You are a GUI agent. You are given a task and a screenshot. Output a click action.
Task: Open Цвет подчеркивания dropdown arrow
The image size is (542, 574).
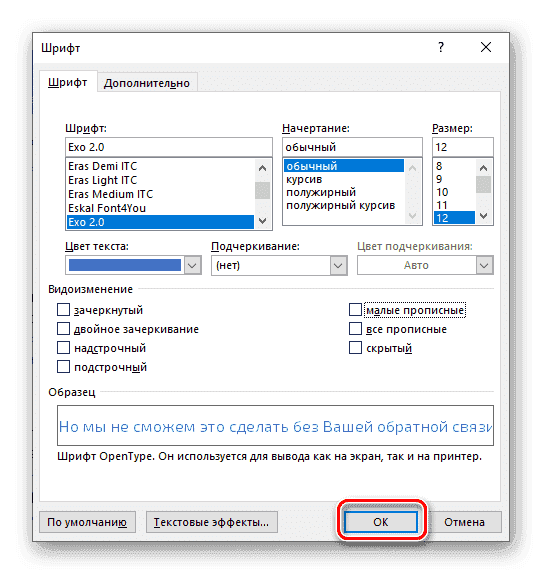pyautogui.click(x=484, y=265)
